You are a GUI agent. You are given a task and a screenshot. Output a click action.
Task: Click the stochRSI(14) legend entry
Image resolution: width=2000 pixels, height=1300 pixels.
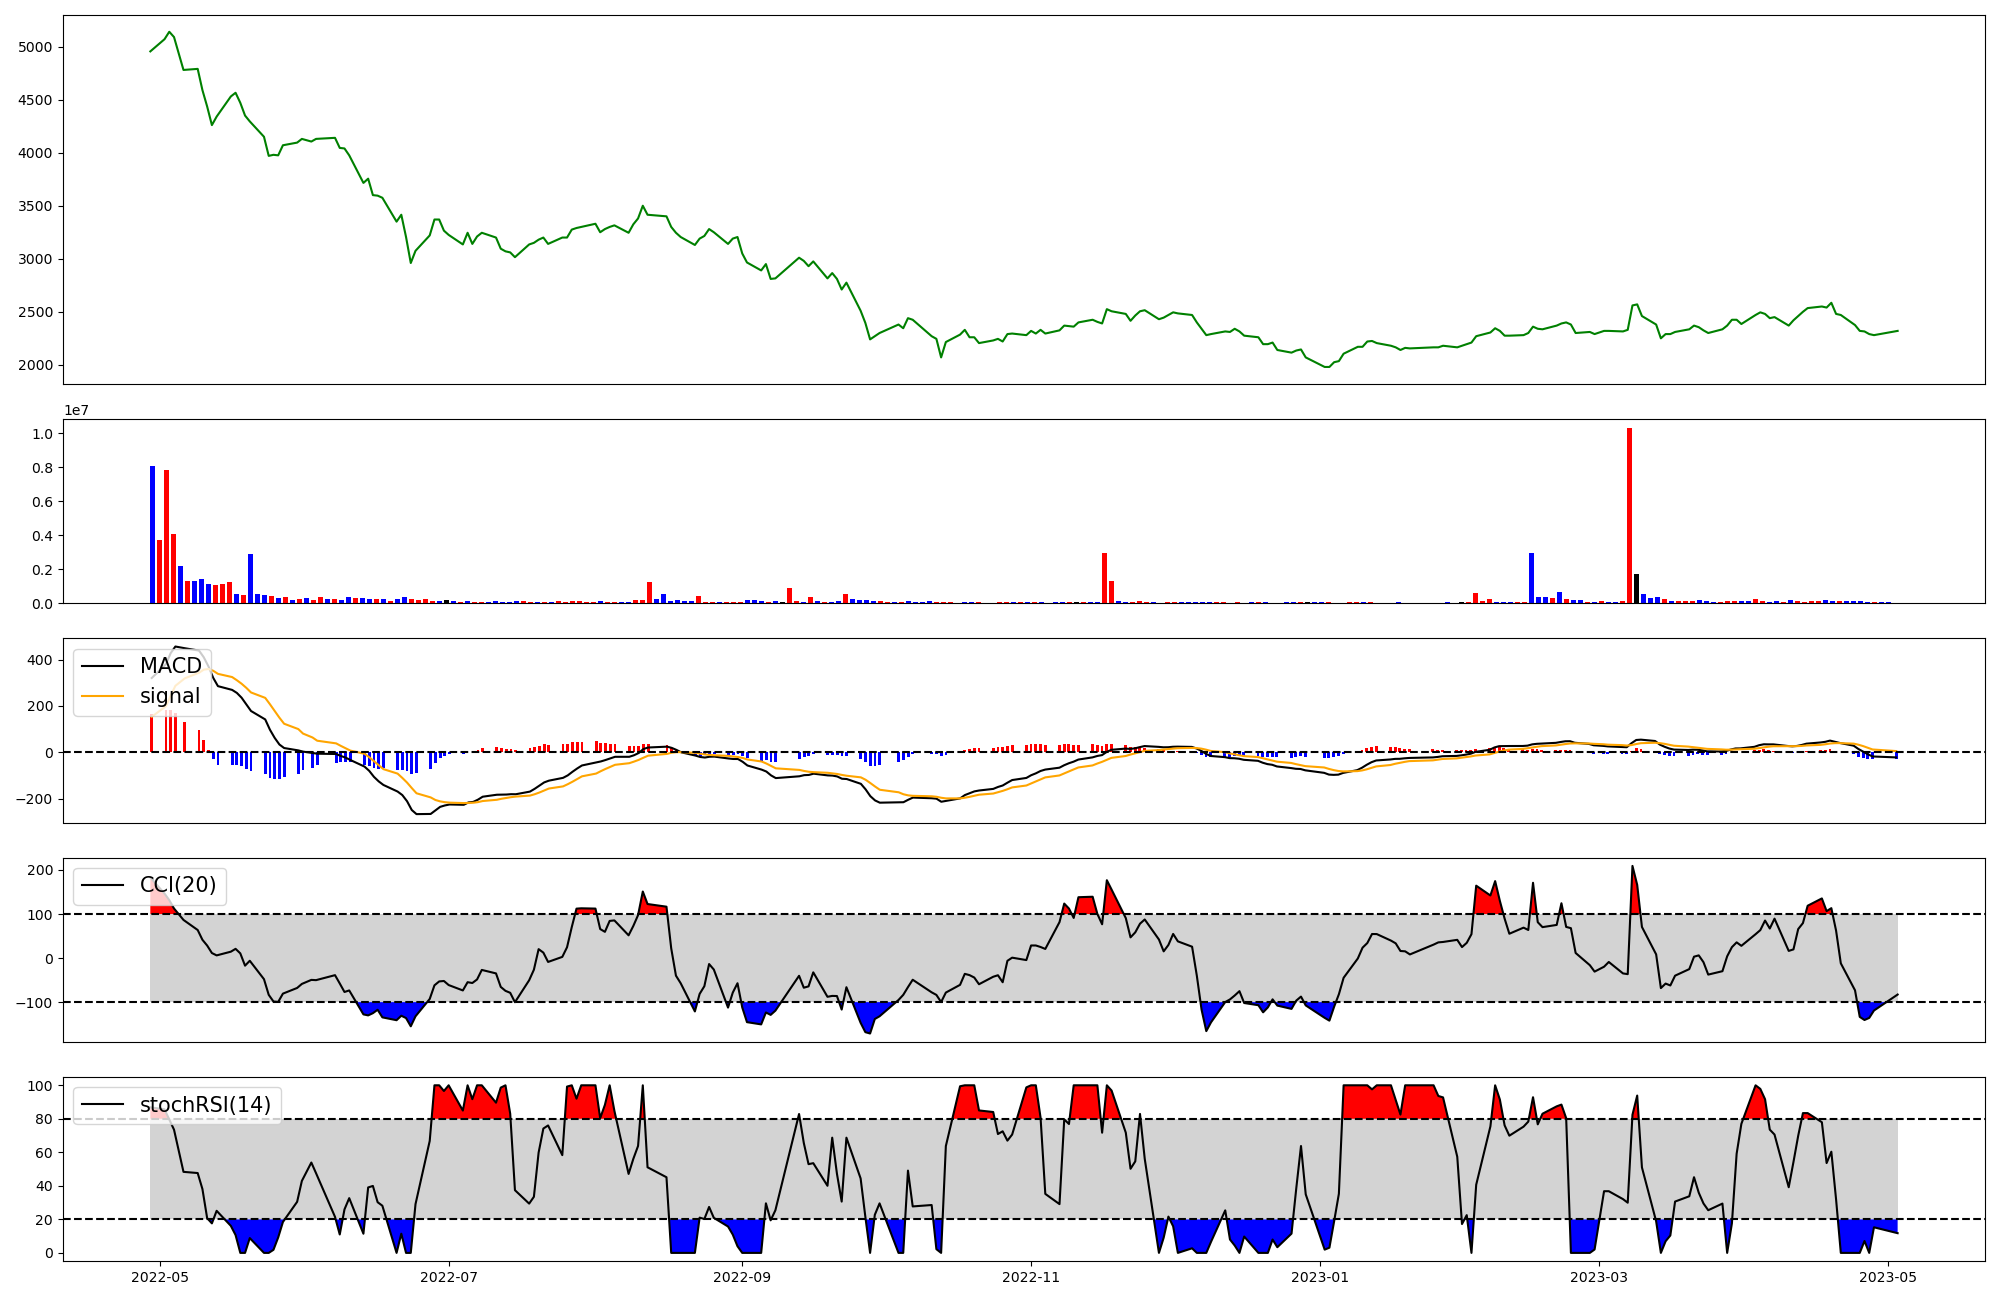[x=205, y=1105]
